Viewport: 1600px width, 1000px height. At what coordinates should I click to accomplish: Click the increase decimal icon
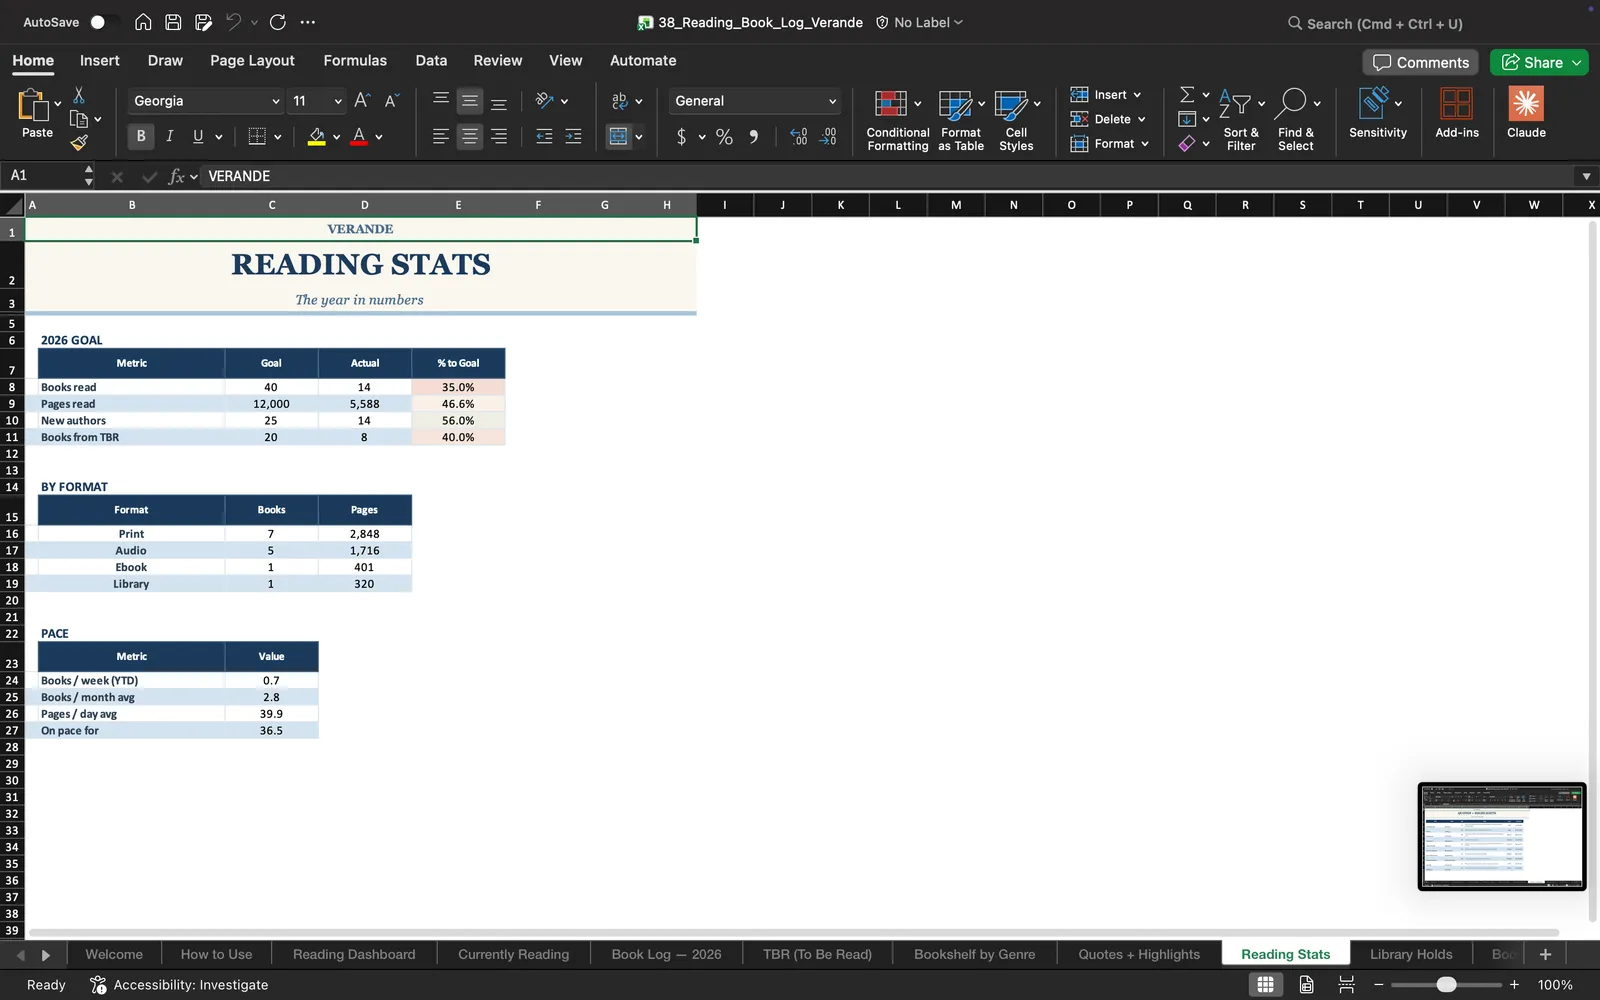pyautogui.click(x=798, y=137)
